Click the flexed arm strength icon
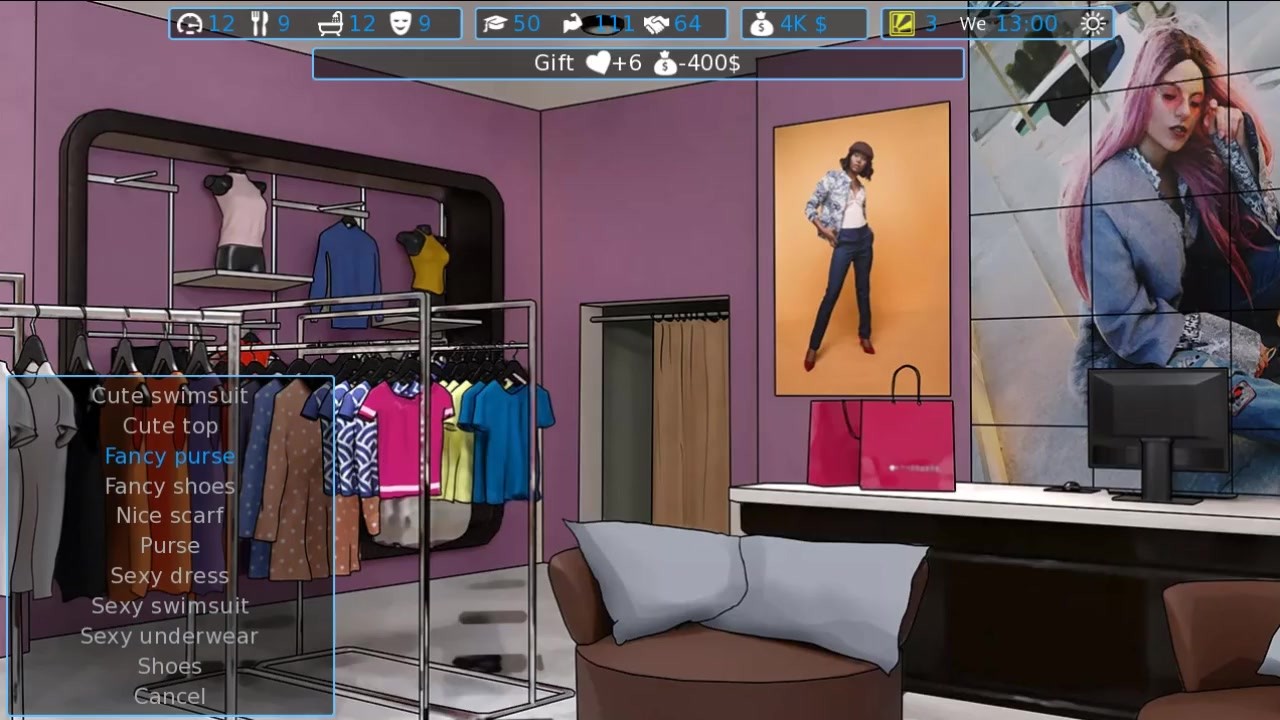Screen dimensions: 1280x720 point(575,24)
